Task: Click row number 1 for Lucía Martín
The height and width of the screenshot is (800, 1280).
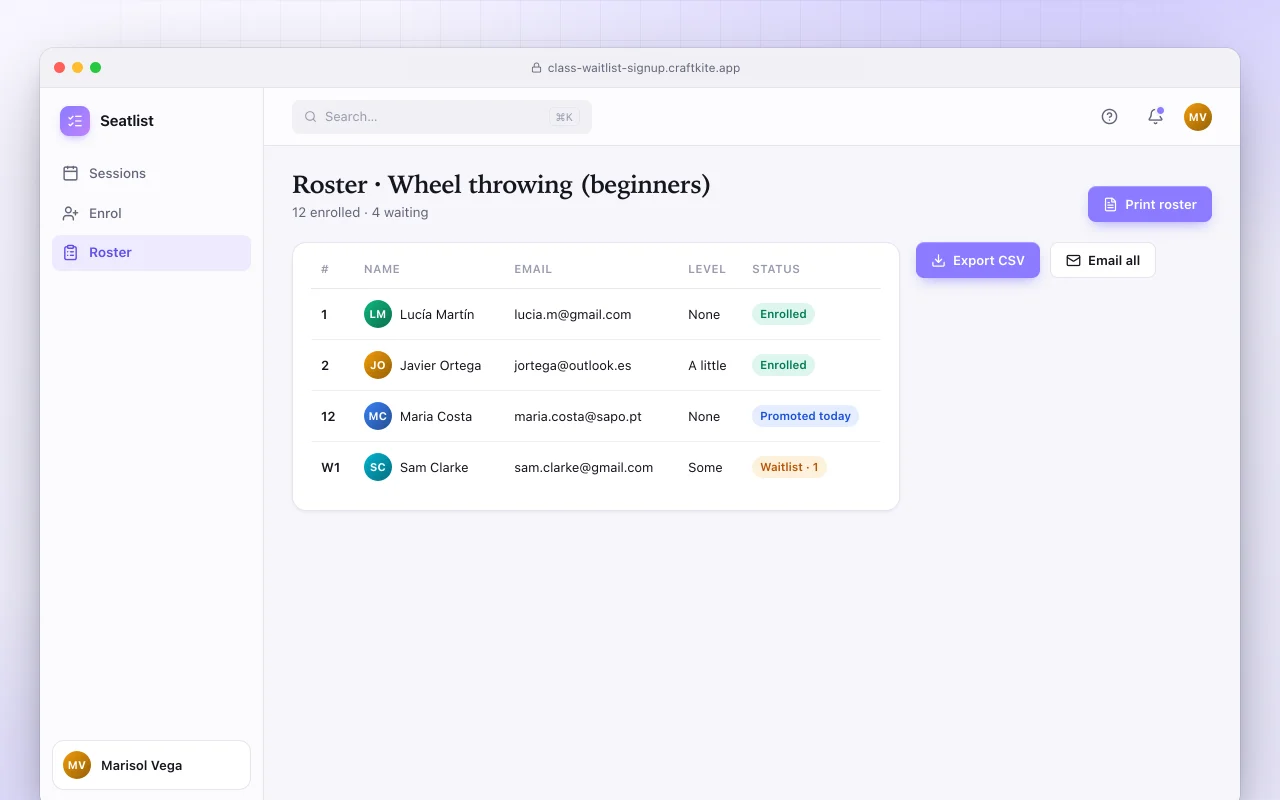Action: coord(324,314)
